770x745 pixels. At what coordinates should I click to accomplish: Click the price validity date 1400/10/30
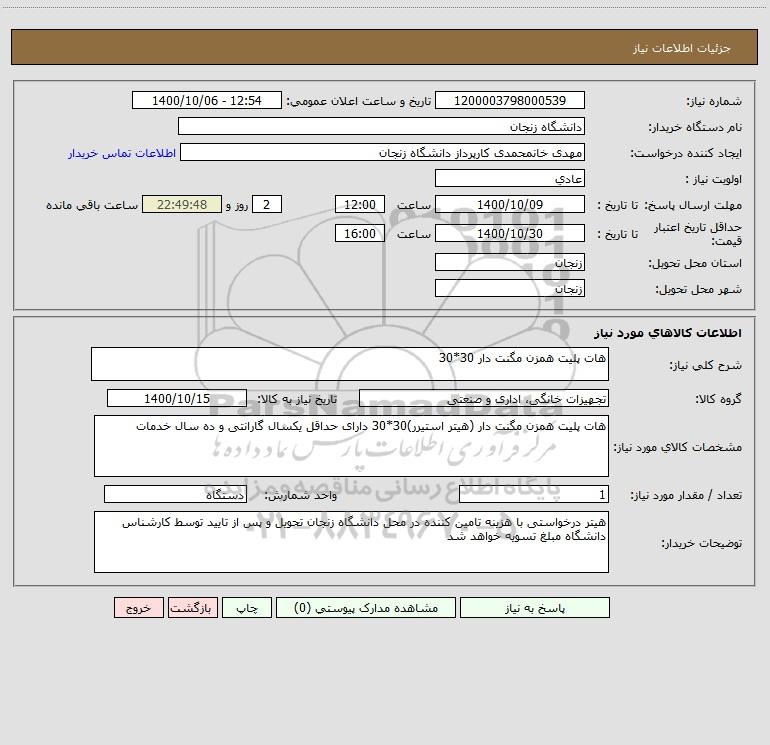coord(510,233)
